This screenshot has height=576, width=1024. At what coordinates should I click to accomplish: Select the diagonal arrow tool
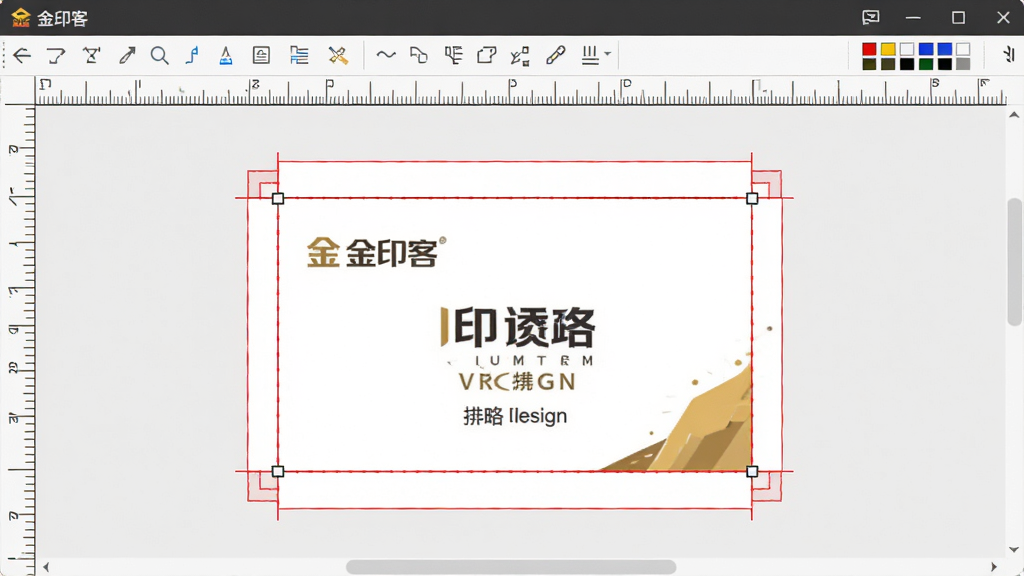(x=127, y=56)
